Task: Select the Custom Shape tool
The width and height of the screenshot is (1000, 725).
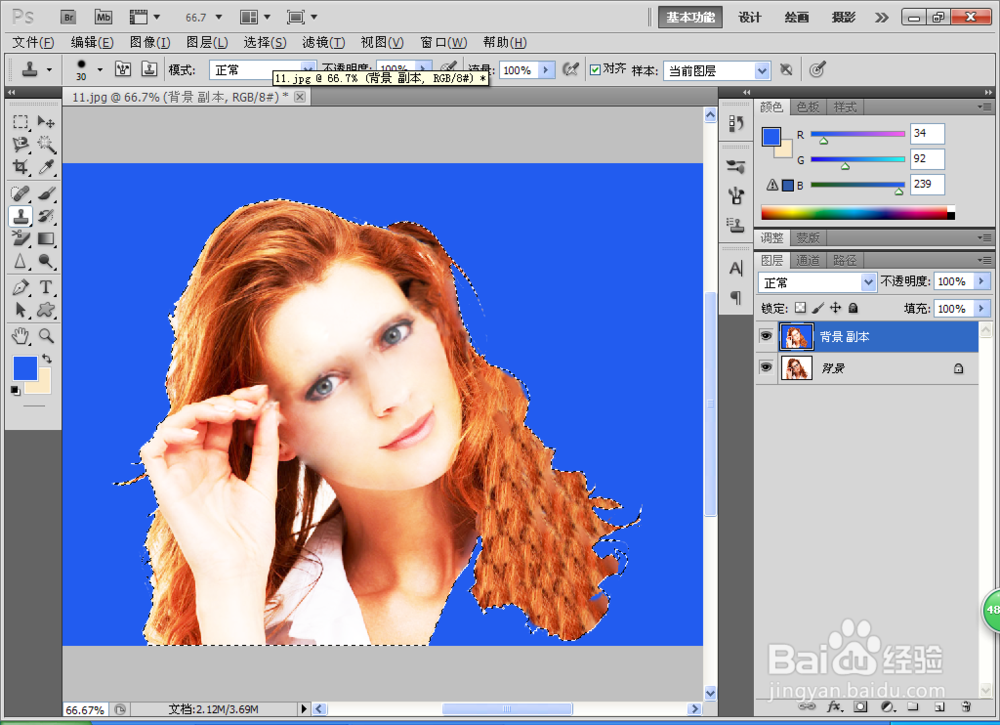Action: click(46, 311)
